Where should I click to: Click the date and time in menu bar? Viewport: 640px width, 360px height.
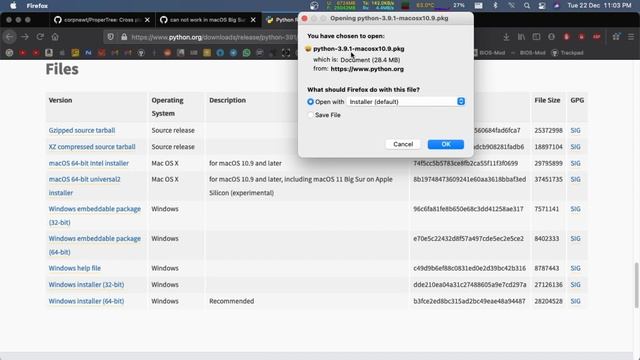click(x=599, y=6)
